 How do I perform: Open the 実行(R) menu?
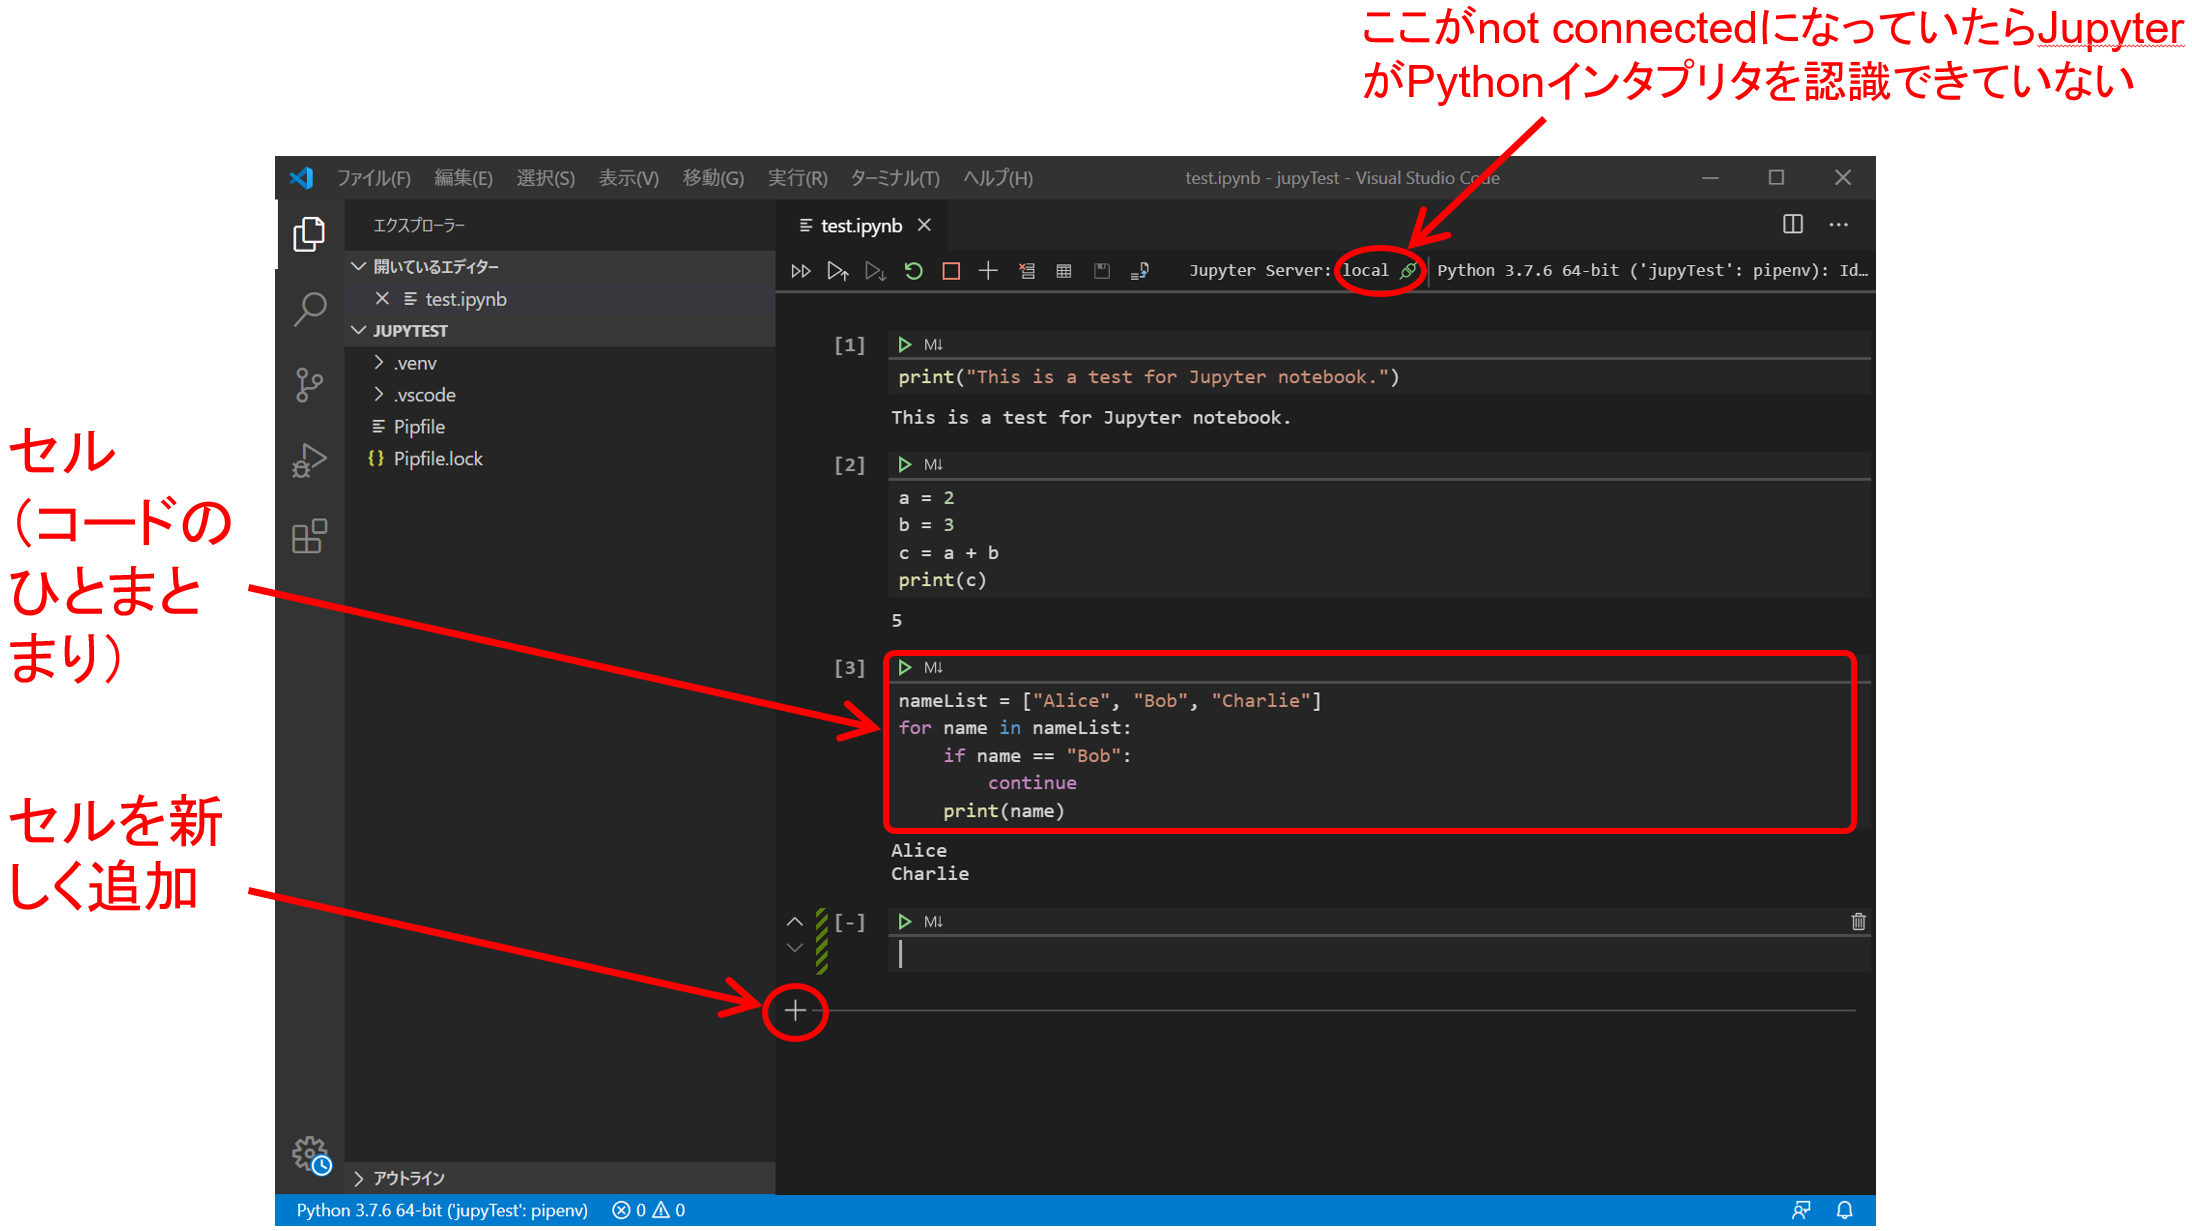(x=797, y=178)
